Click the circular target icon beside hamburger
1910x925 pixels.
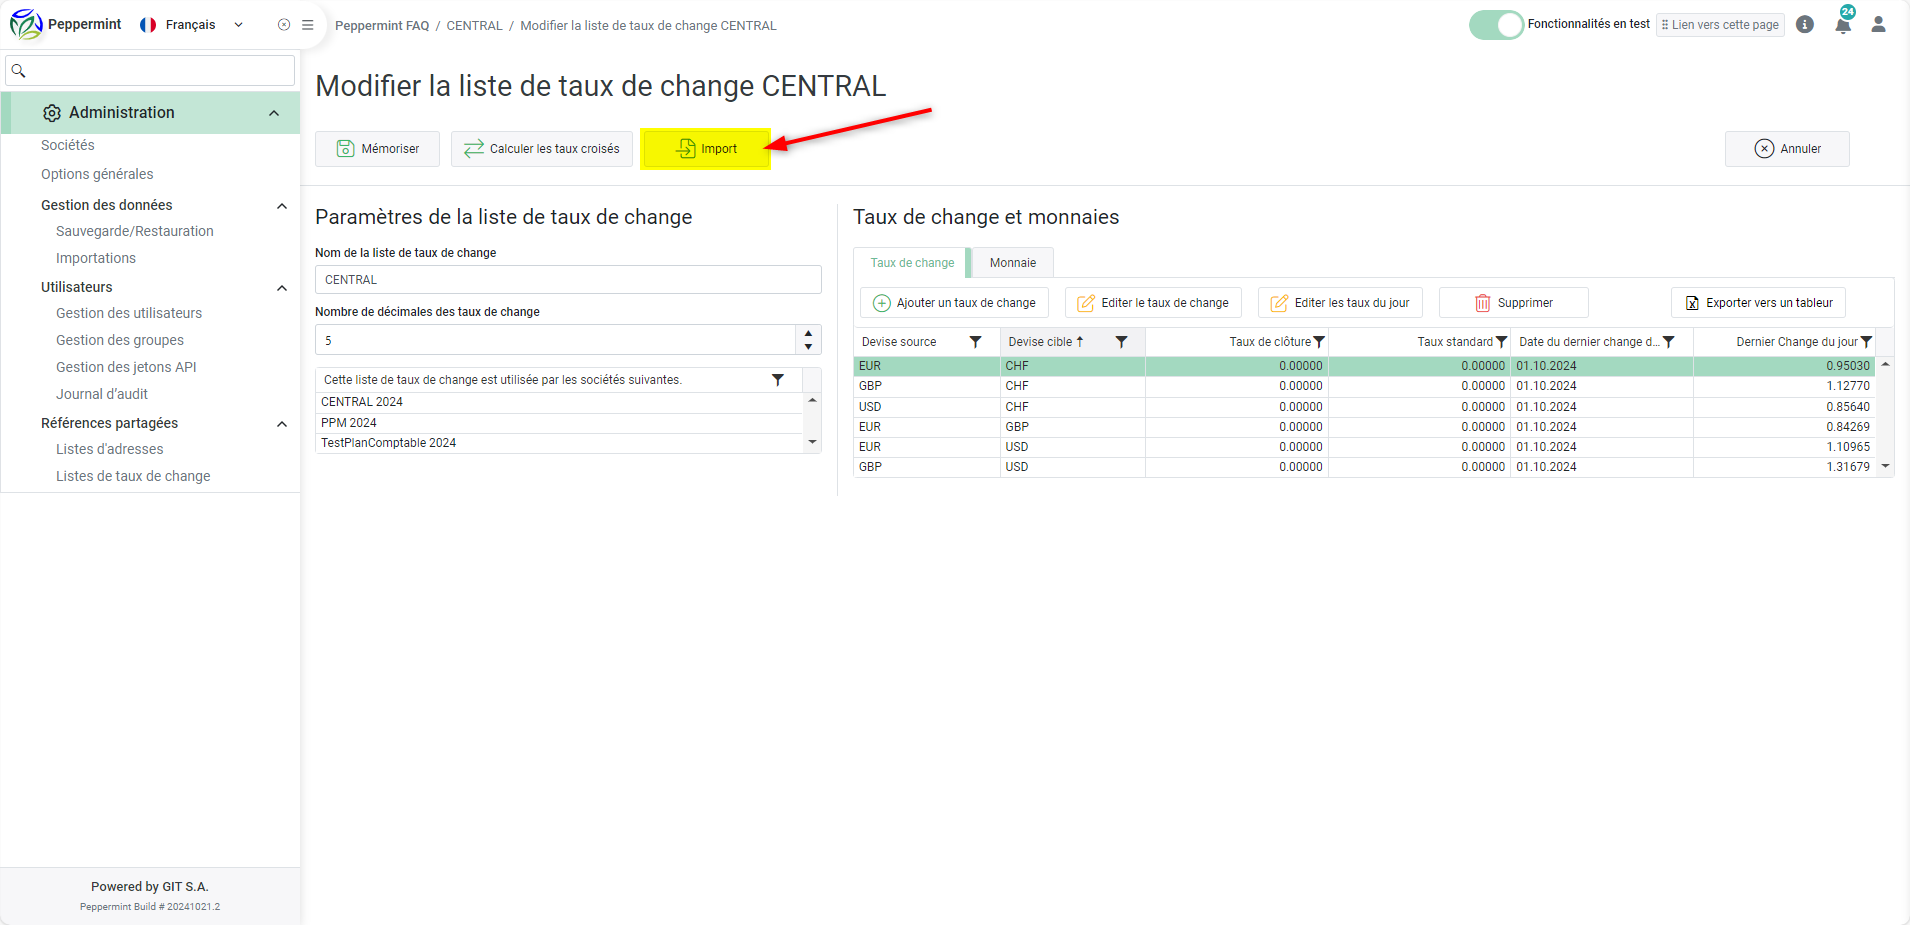click(x=284, y=25)
